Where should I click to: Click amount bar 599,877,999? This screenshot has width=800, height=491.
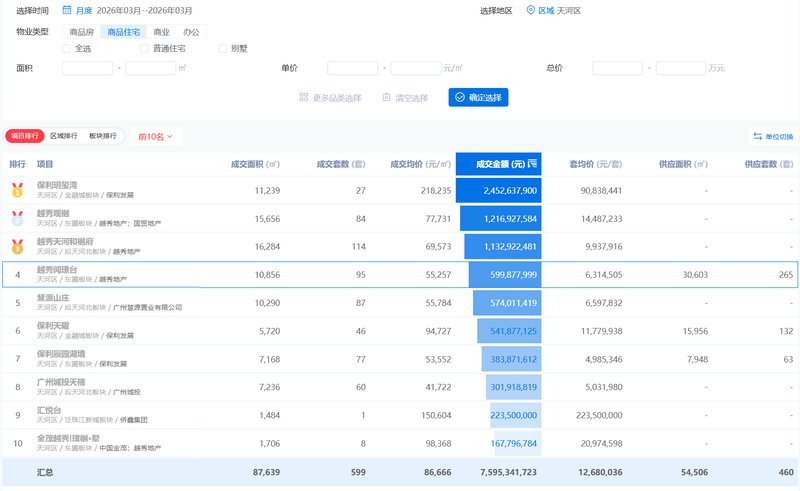tap(505, 275)
